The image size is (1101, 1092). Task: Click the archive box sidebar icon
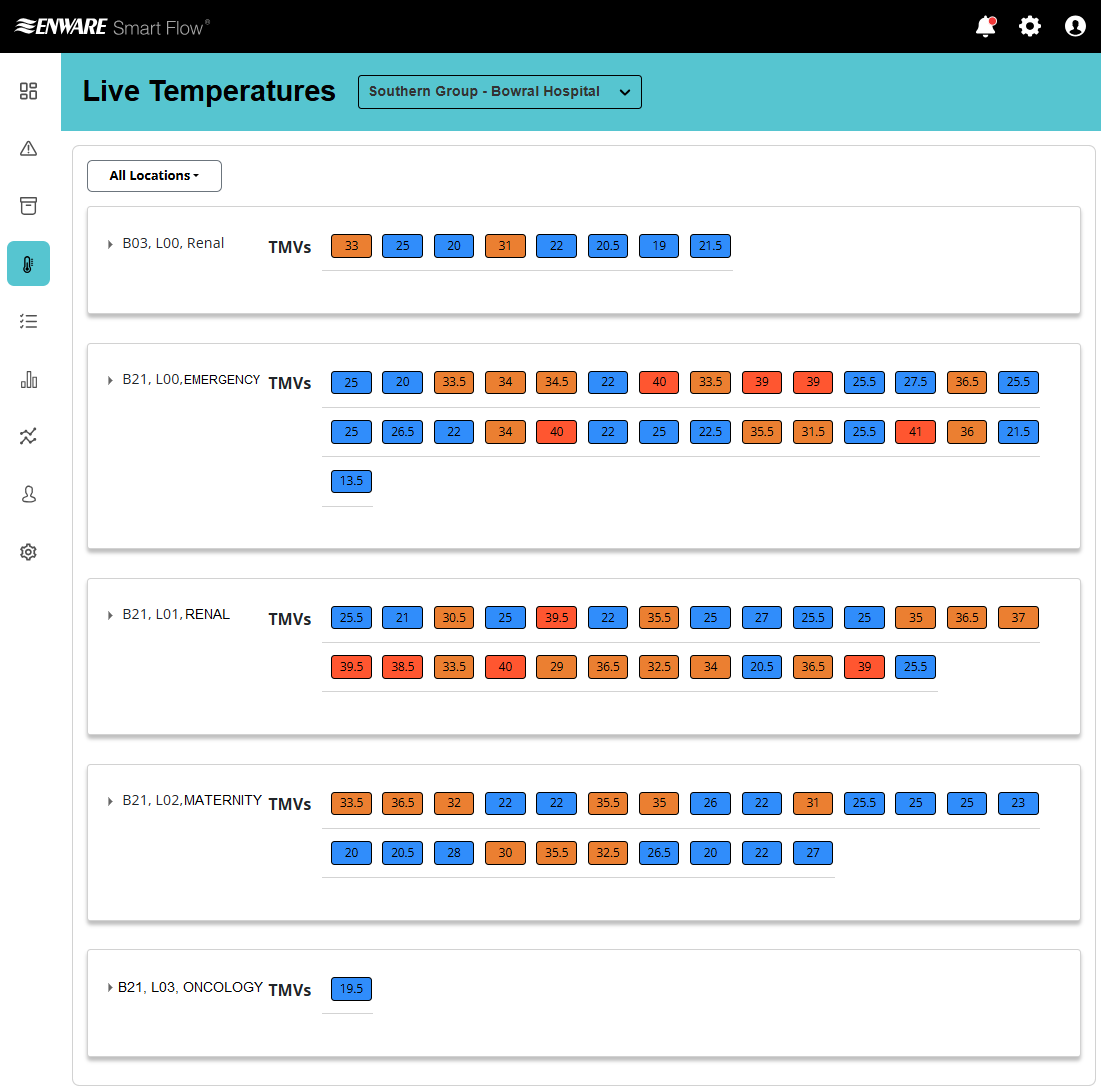click(x=28, y=206)
